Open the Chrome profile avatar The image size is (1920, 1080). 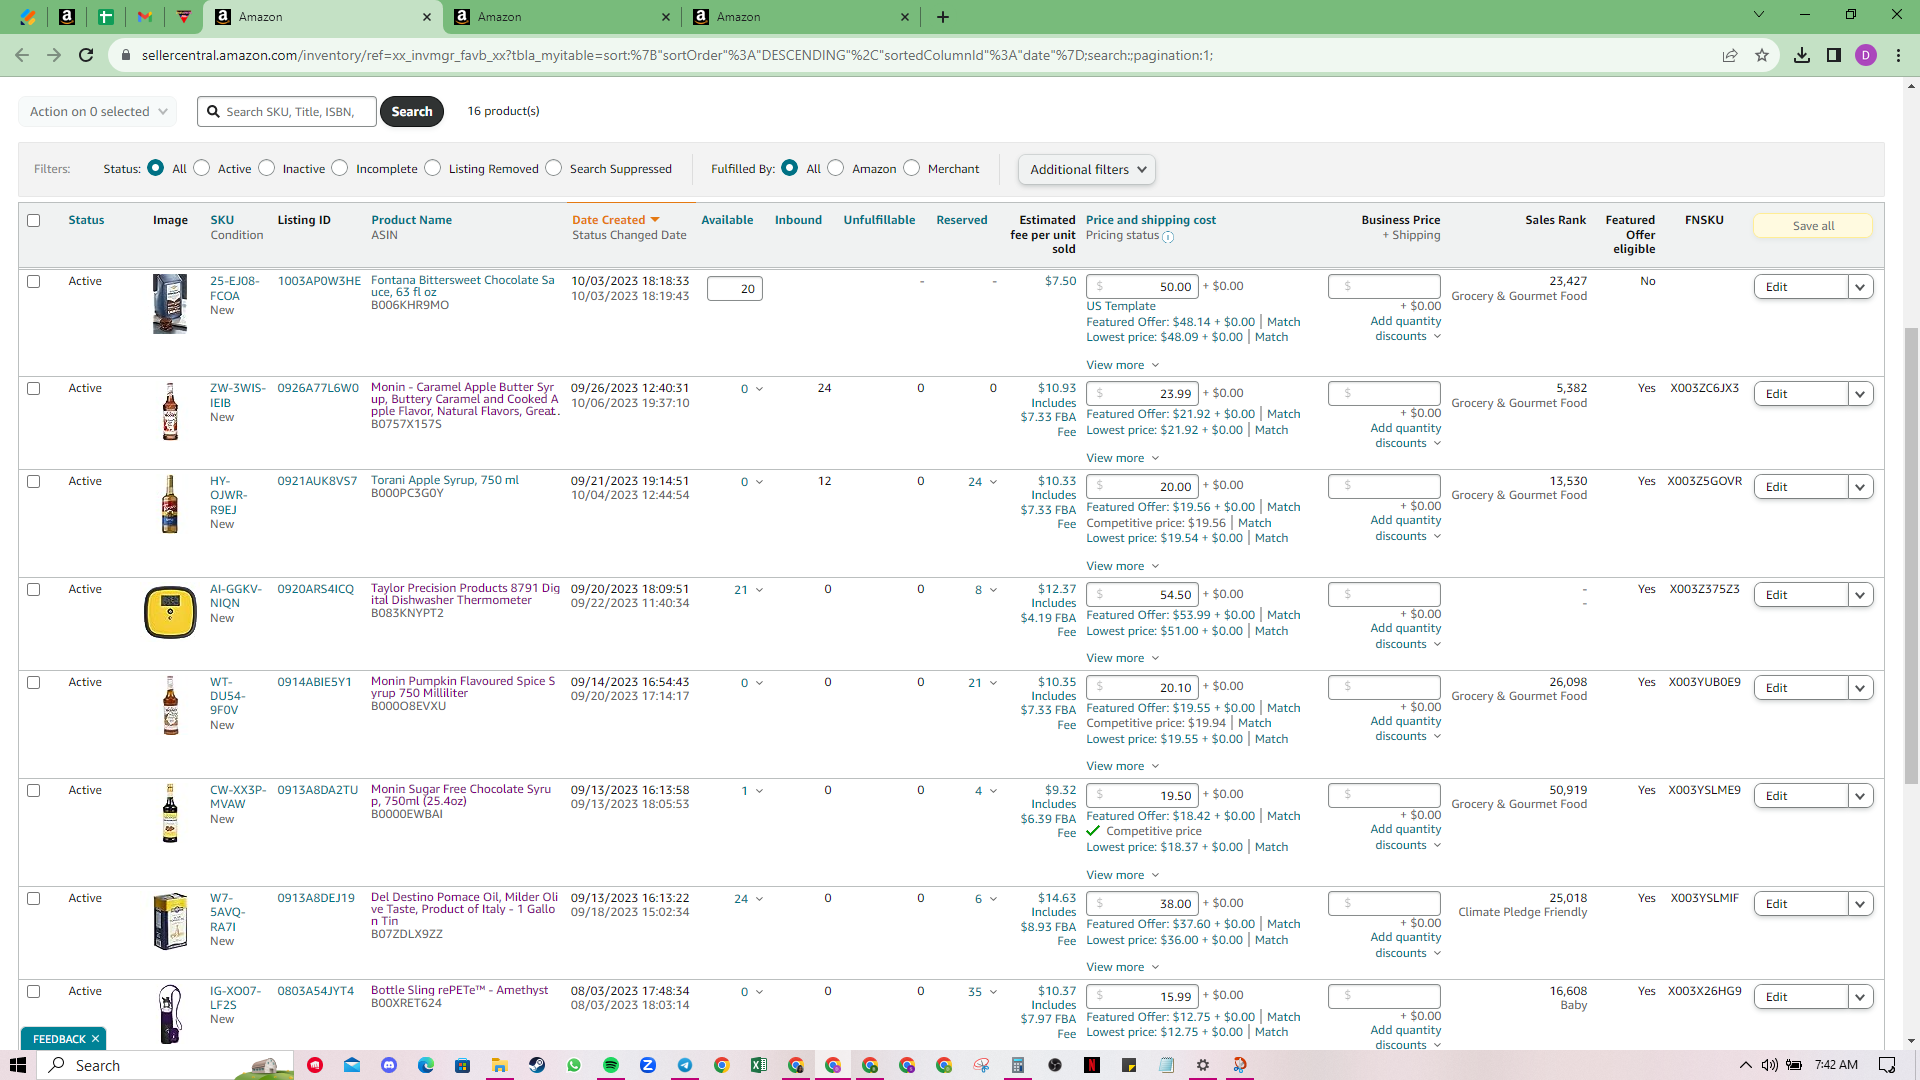tap(1866, 55)
